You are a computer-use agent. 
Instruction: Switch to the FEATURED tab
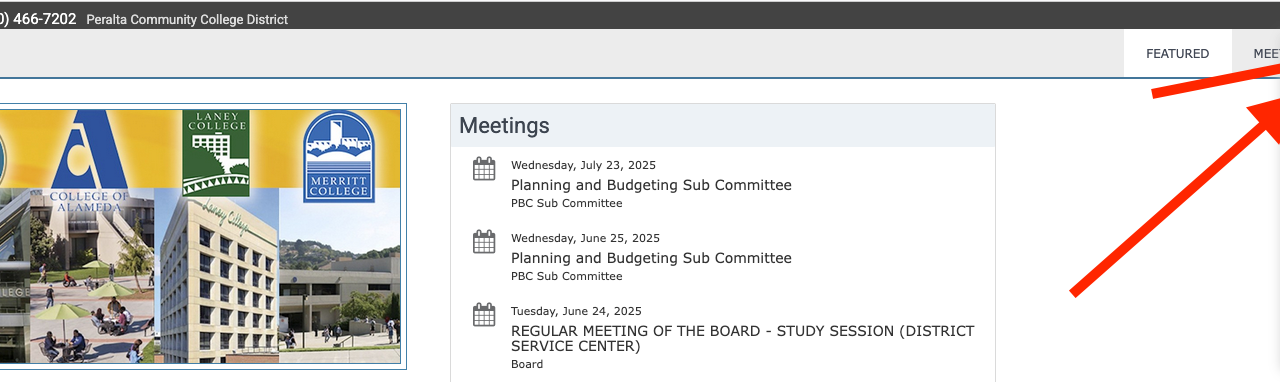tap(1177, 54)
